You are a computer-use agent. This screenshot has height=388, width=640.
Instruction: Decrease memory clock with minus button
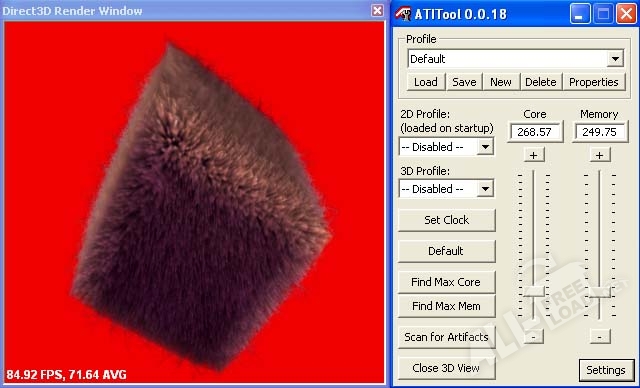(600, 337)
